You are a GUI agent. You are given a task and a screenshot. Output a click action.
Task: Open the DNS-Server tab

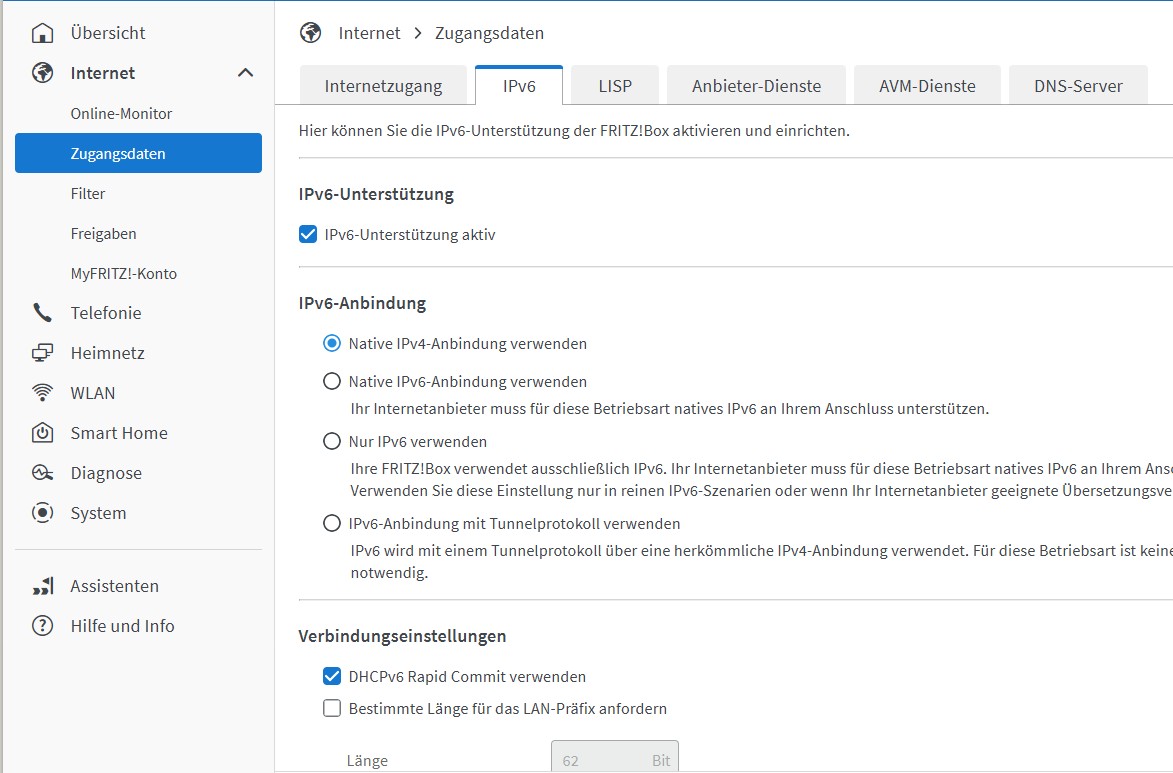click(1078, 85)
